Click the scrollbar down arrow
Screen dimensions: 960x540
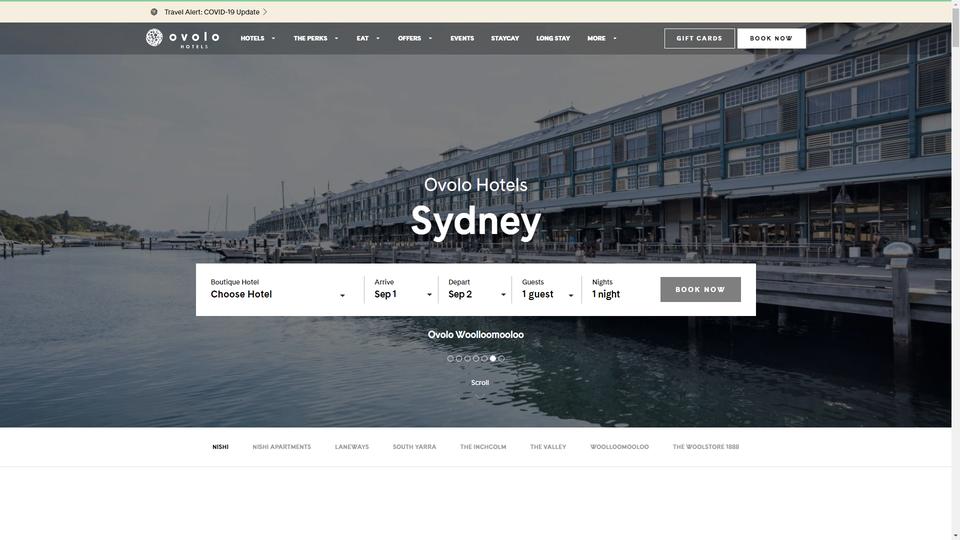(956, 536)
